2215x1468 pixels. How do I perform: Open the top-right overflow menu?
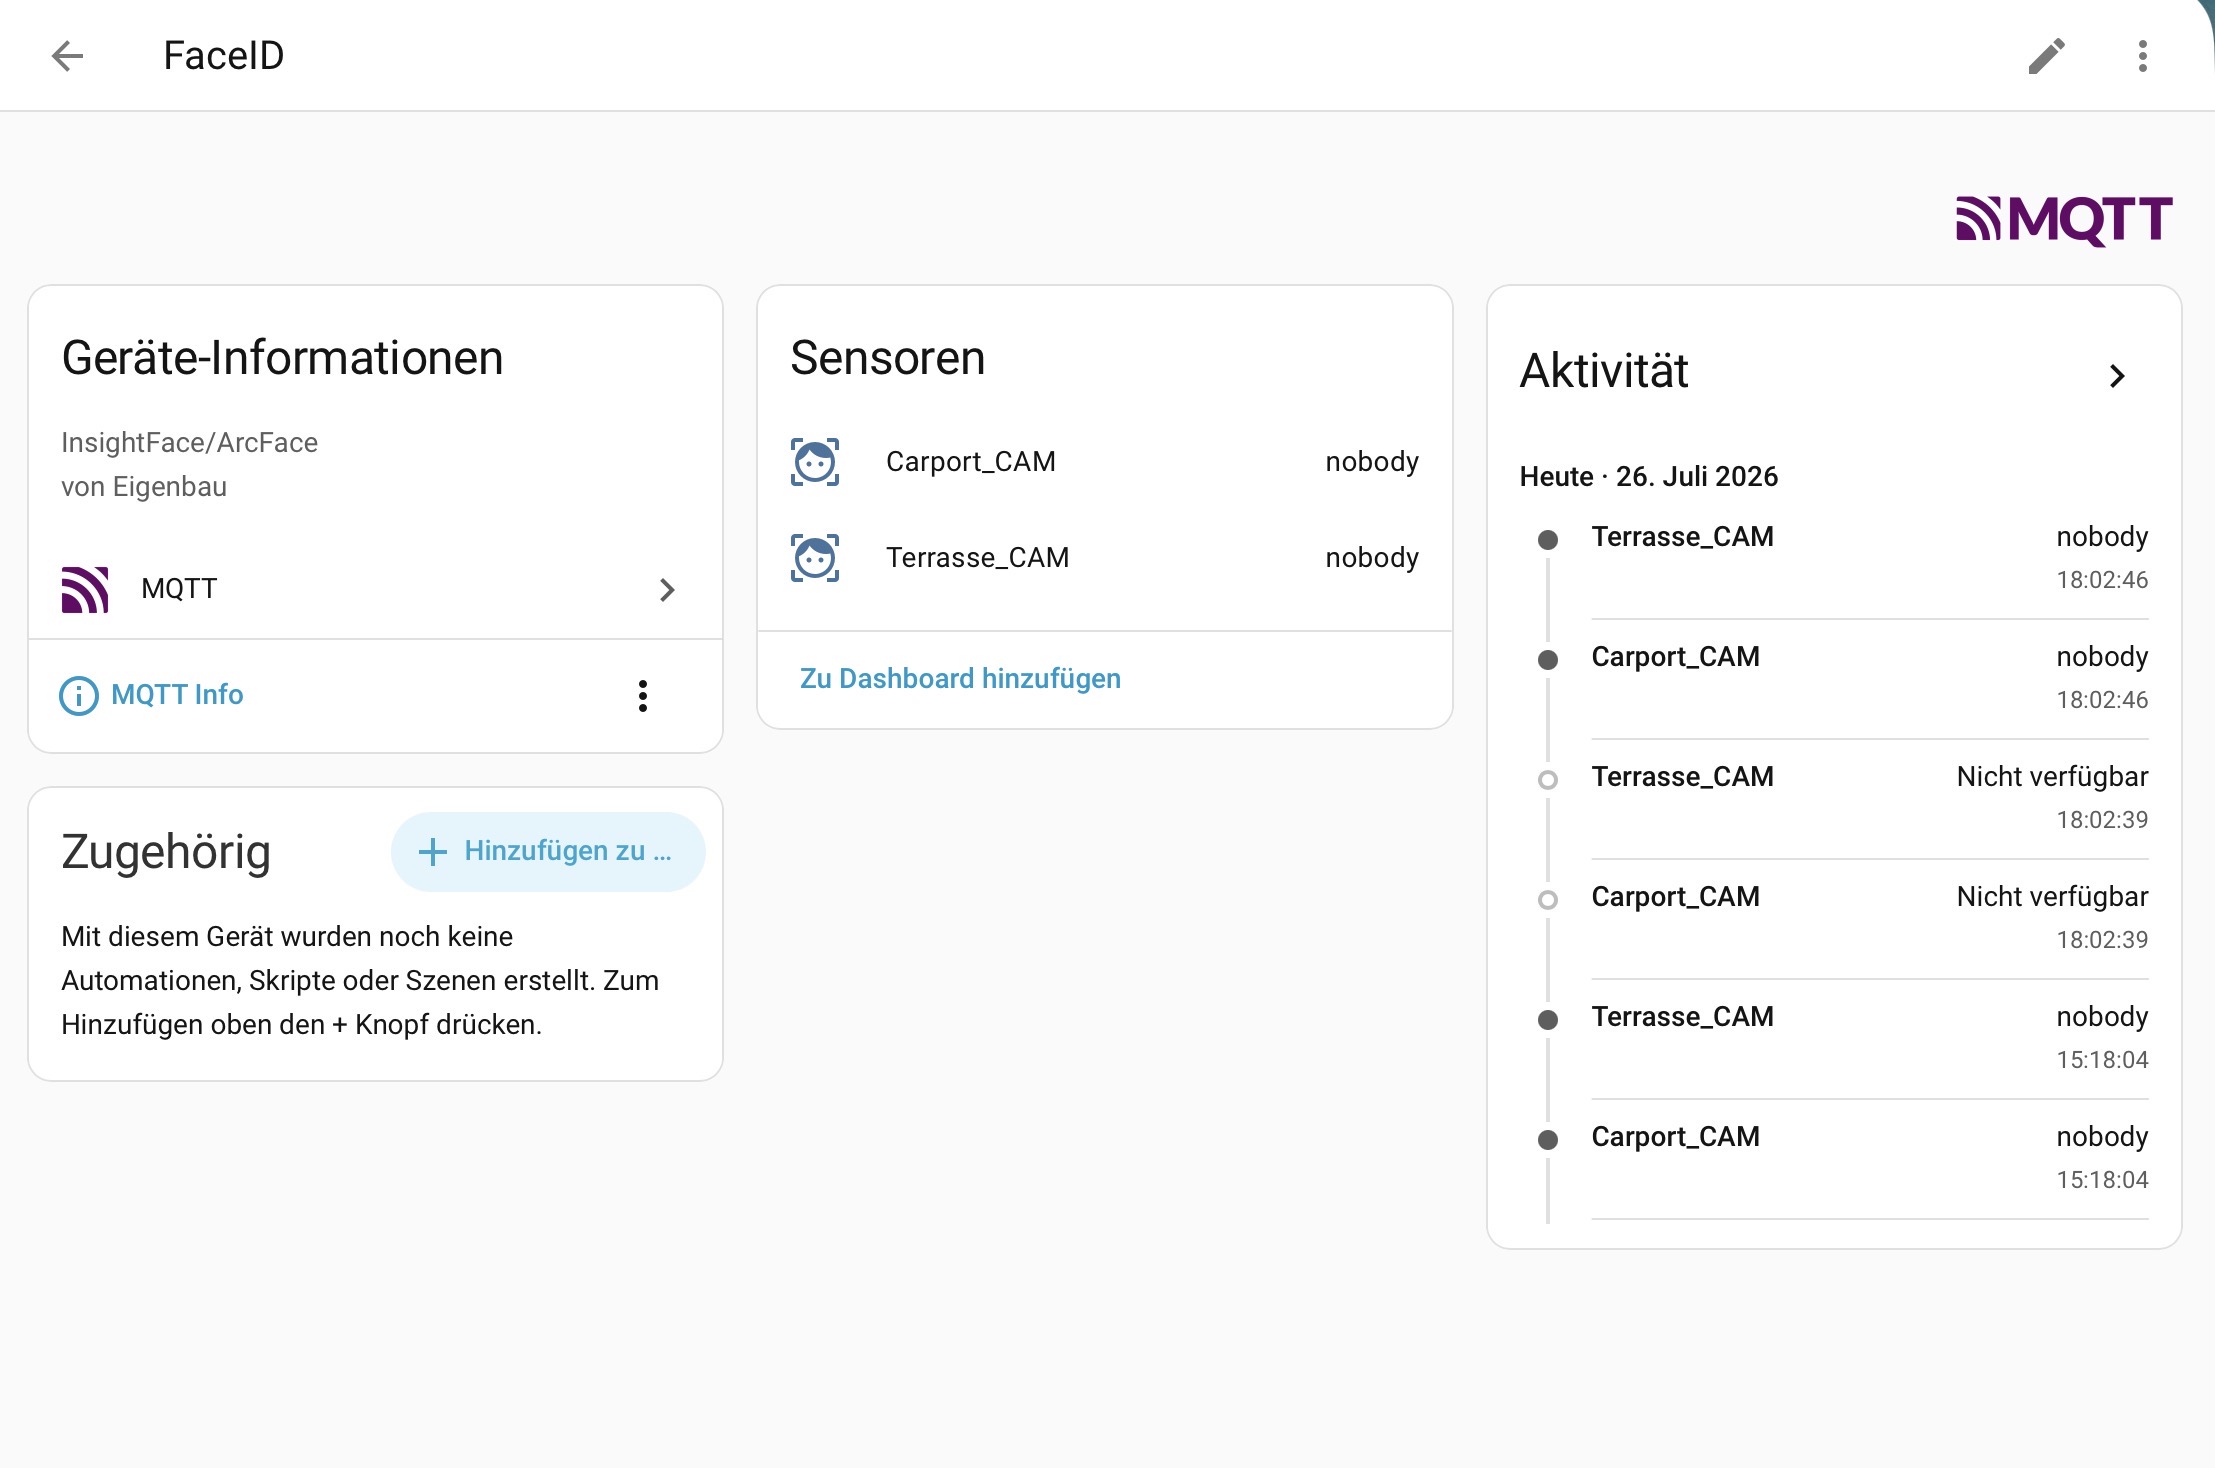pyautogui.click(x=2142, y=56)
